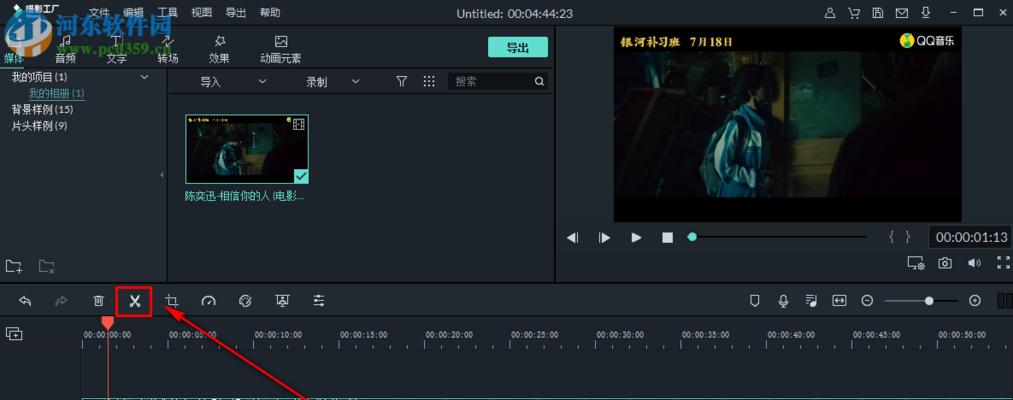The height and width of the screenshot is (400, 1013).
Task: Open preview quality display settings
Action: pyautogui.click(x=915, y=263)
